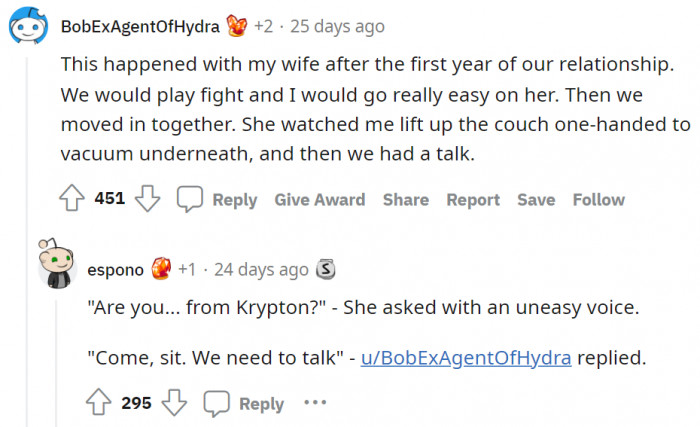
Task: Click the award badge next to espono
Action: point(161,269)
